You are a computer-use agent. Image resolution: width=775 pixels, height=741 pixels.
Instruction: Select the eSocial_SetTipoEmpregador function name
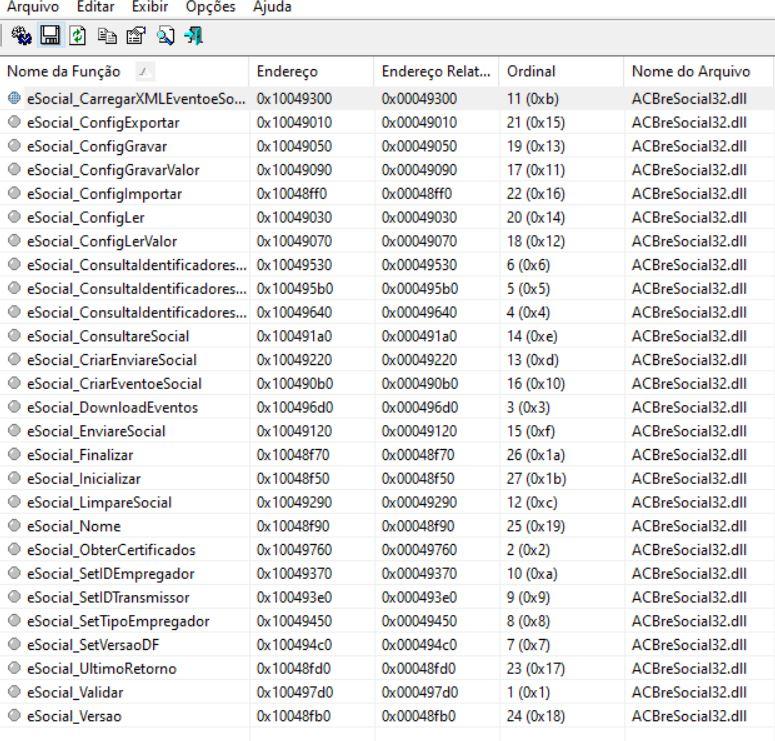click(118, 621)
